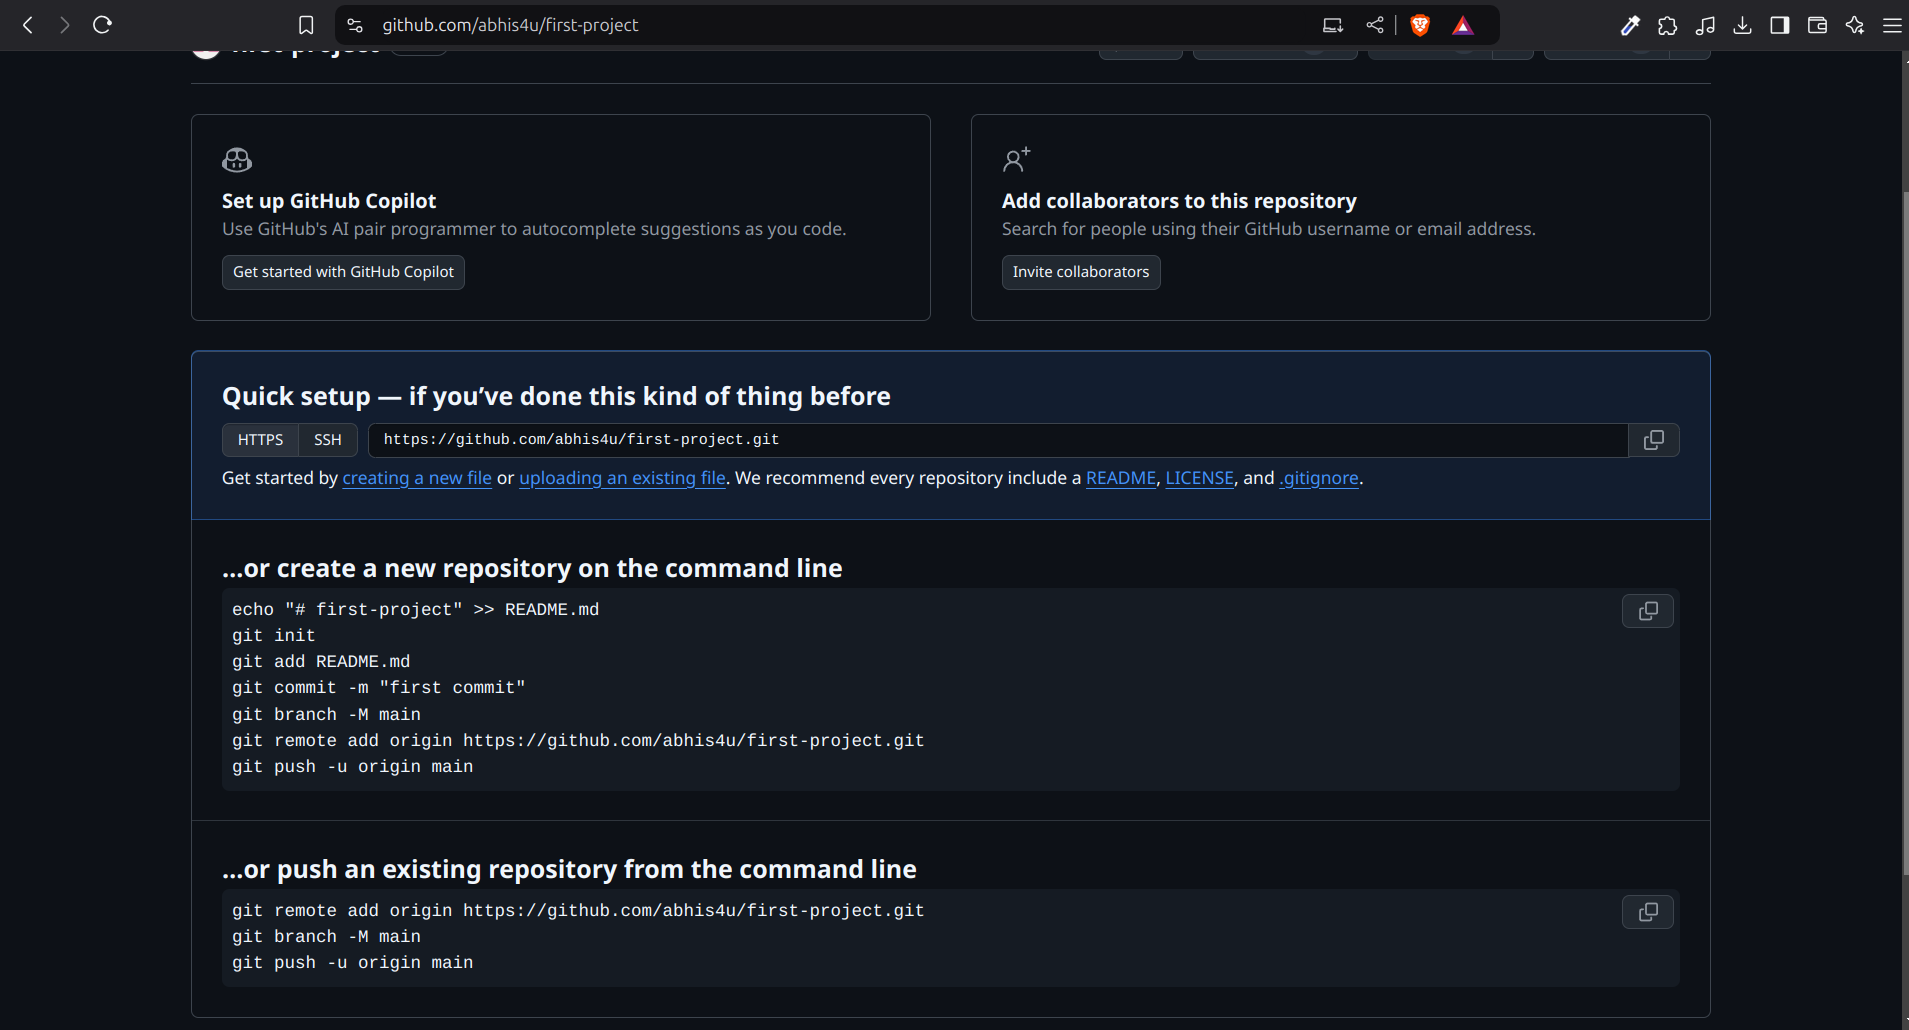The width and height of the screenshot is (1909, 1030).
Task: Click Invite collaborators button
Action: click(x=1081, y=272)
